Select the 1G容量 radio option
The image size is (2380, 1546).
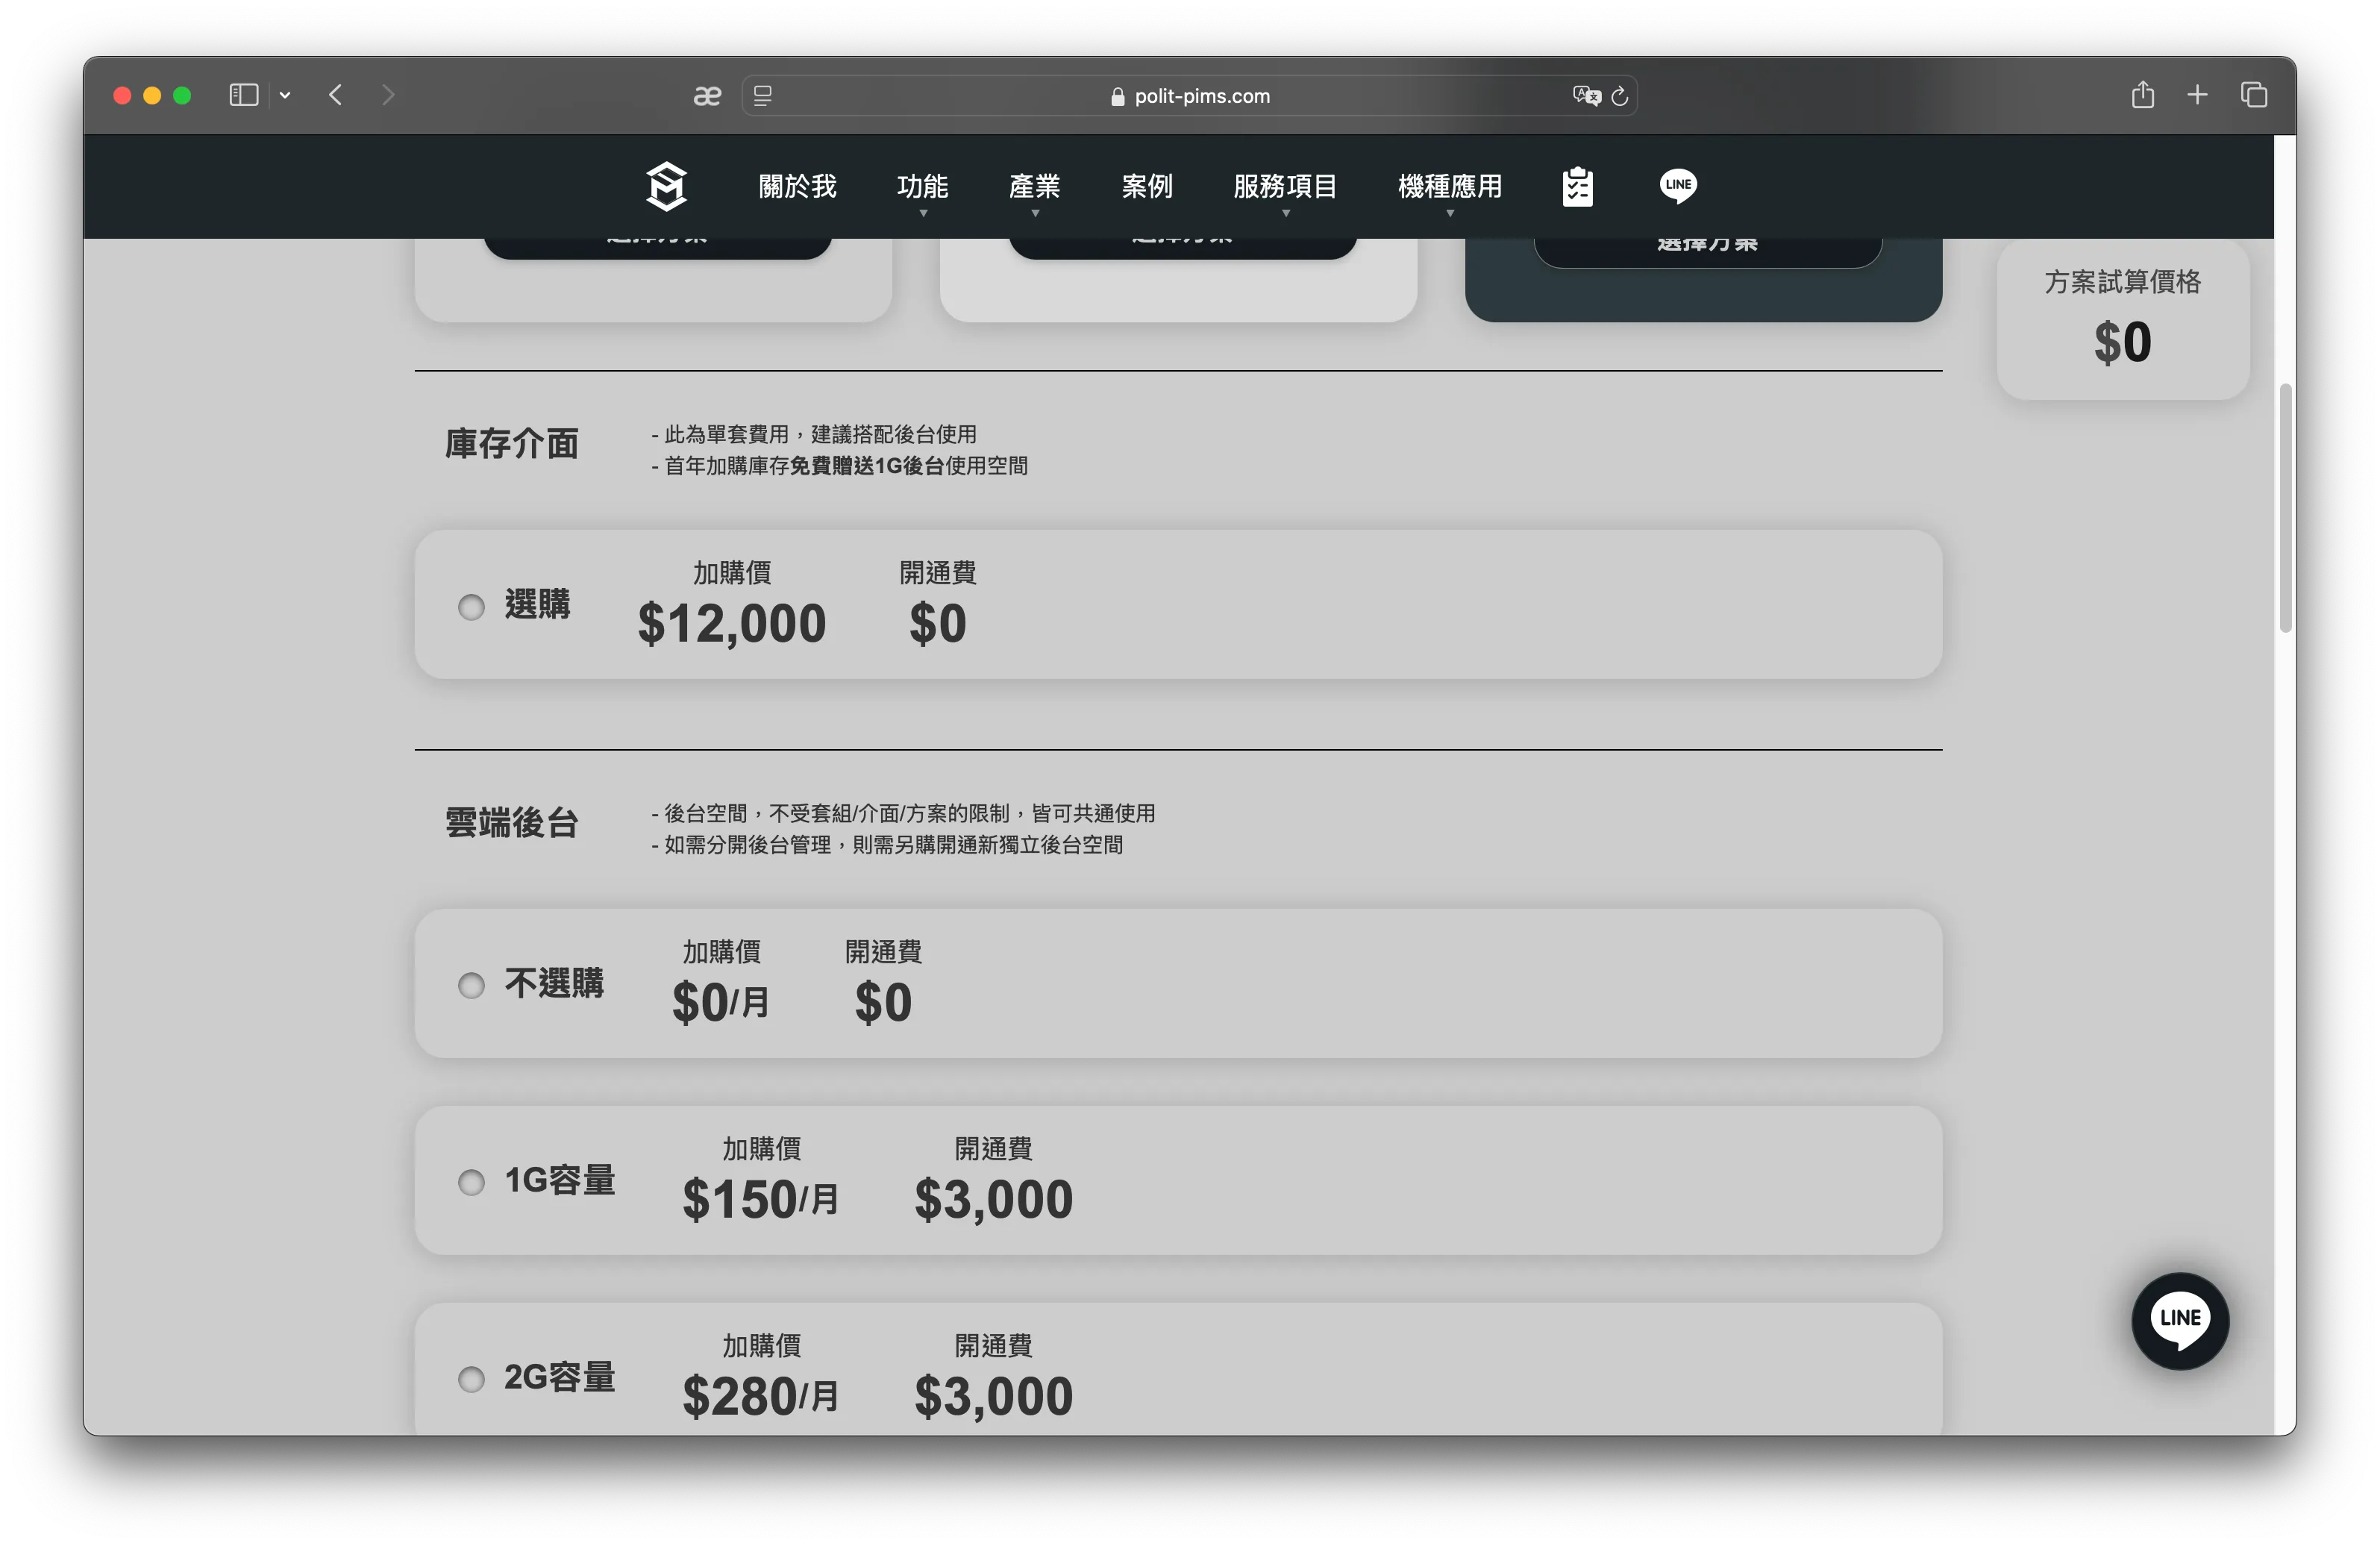click(x=471, y=1183)
